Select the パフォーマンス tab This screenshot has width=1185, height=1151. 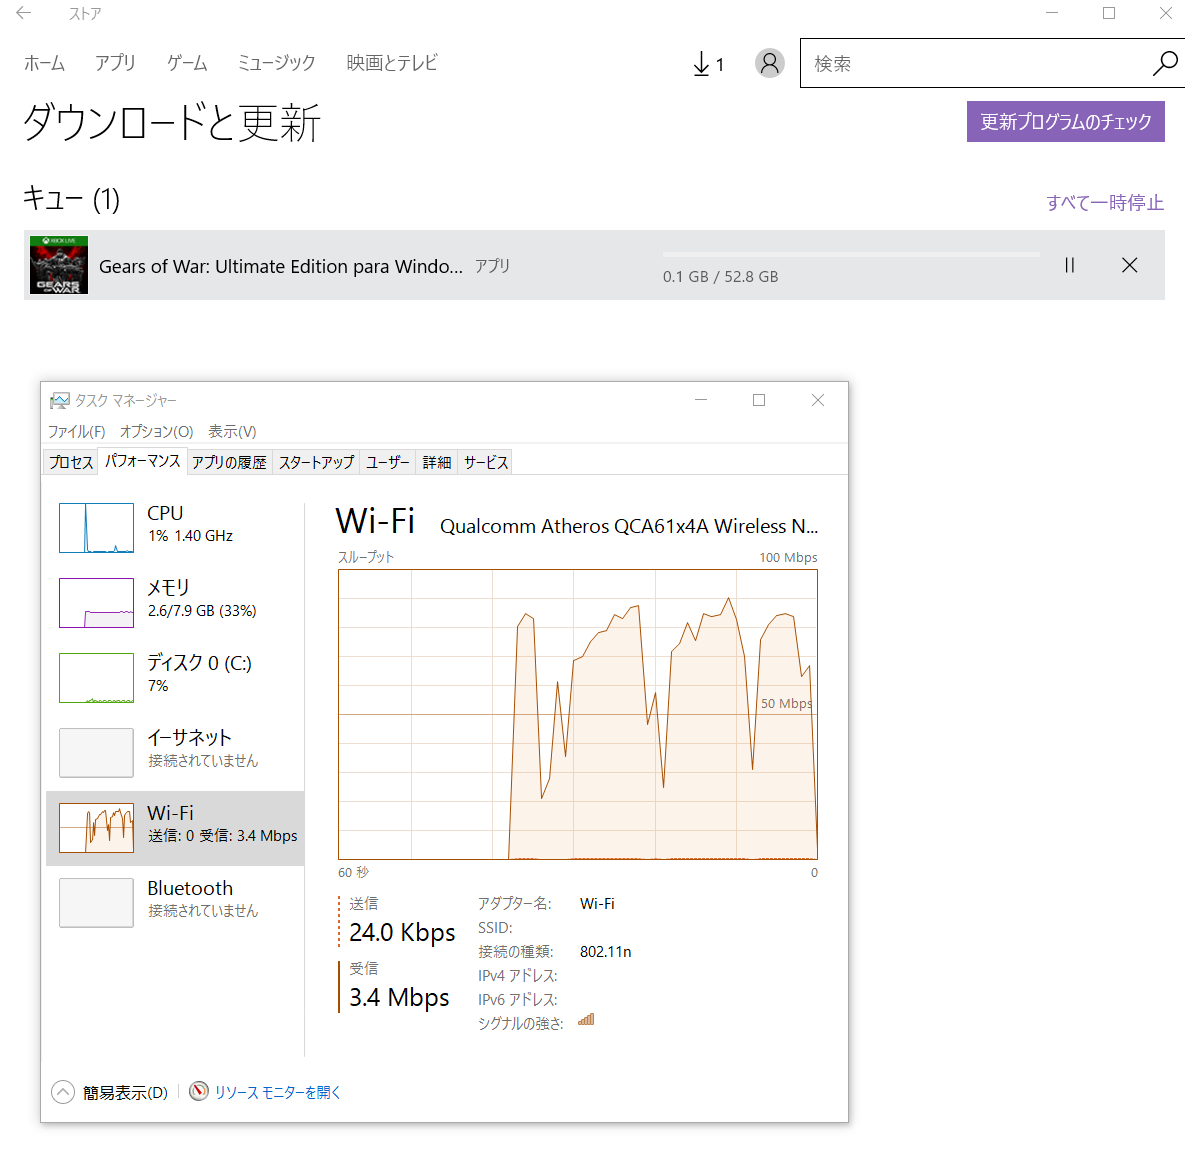tap(142, 461)
